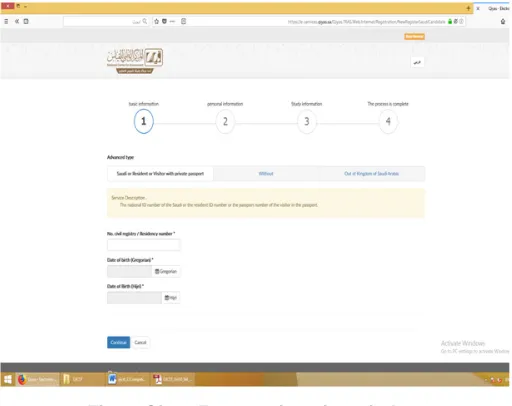Click the Continue button
This screenshot has height=406, width=512.
click(x=118, y=342)
